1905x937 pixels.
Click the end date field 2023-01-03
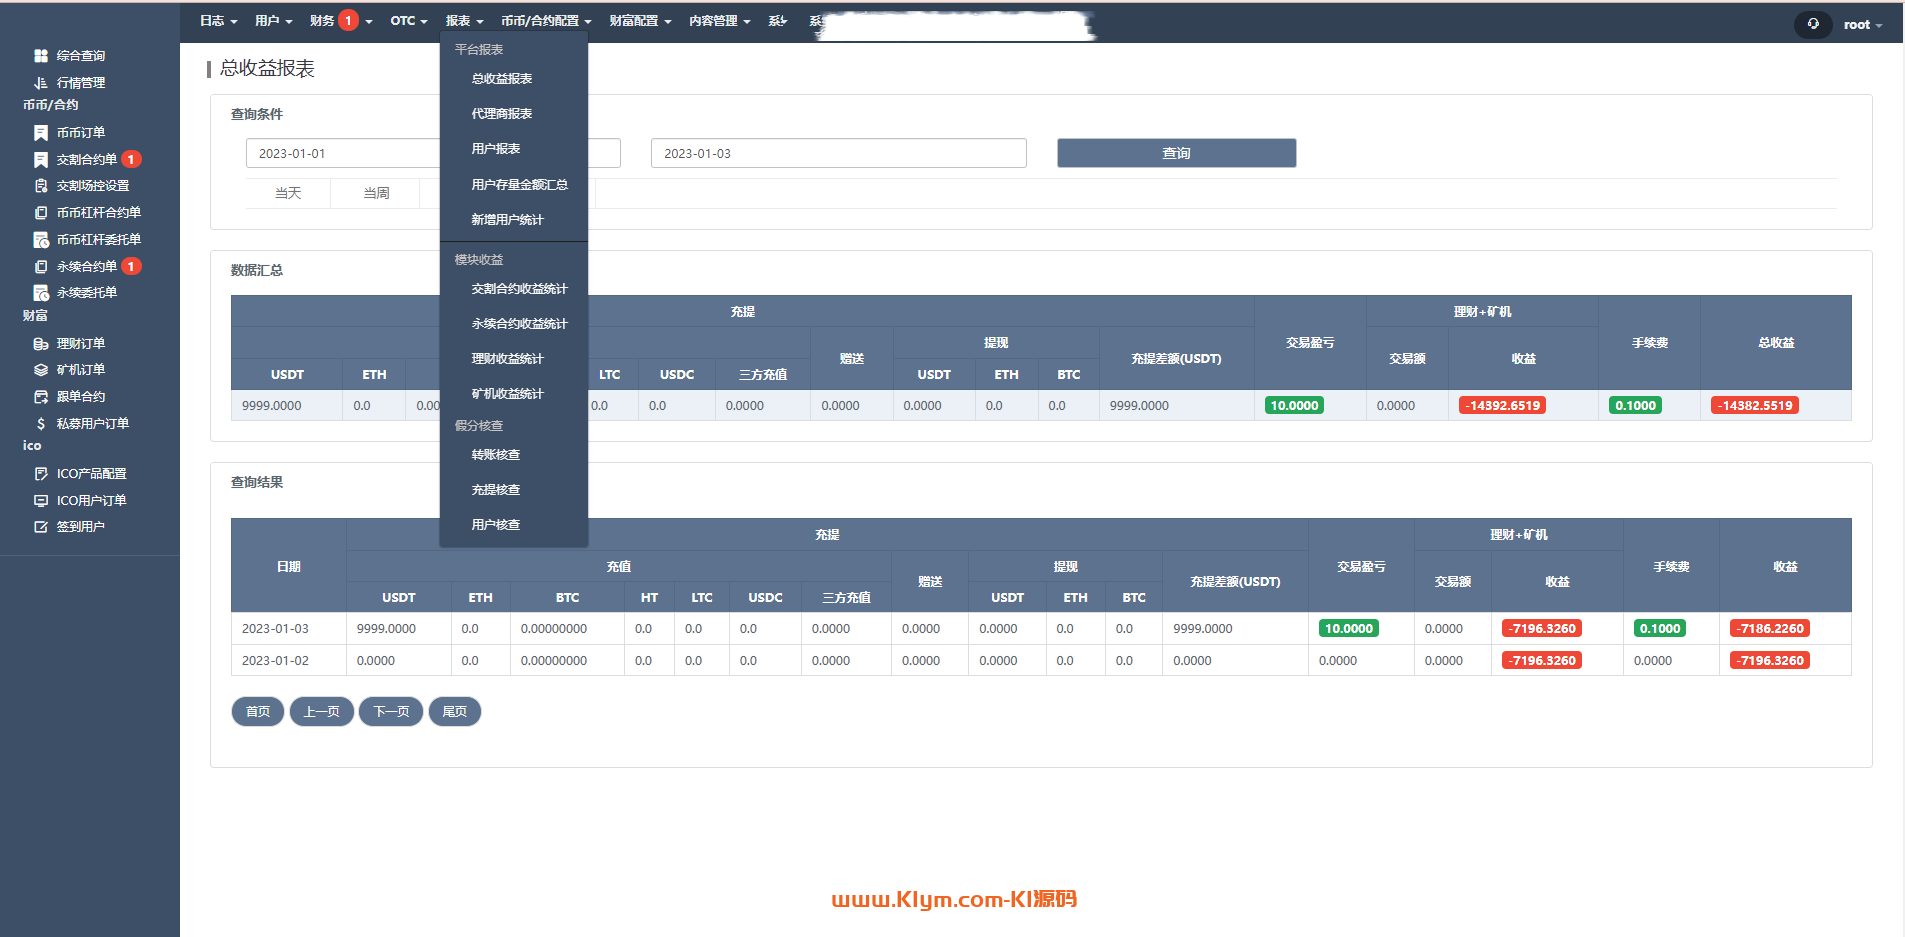tap(838, 153)
